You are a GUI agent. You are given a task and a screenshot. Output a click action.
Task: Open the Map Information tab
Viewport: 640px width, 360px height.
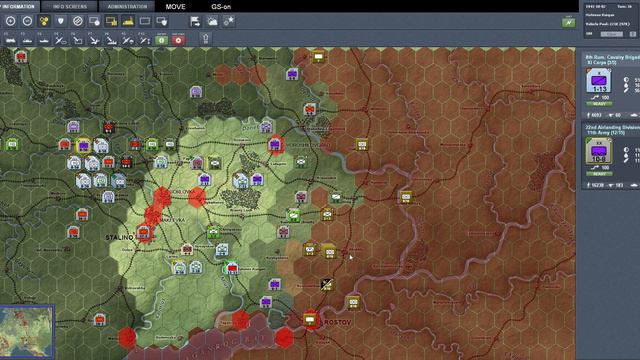[x=19, y=6]
